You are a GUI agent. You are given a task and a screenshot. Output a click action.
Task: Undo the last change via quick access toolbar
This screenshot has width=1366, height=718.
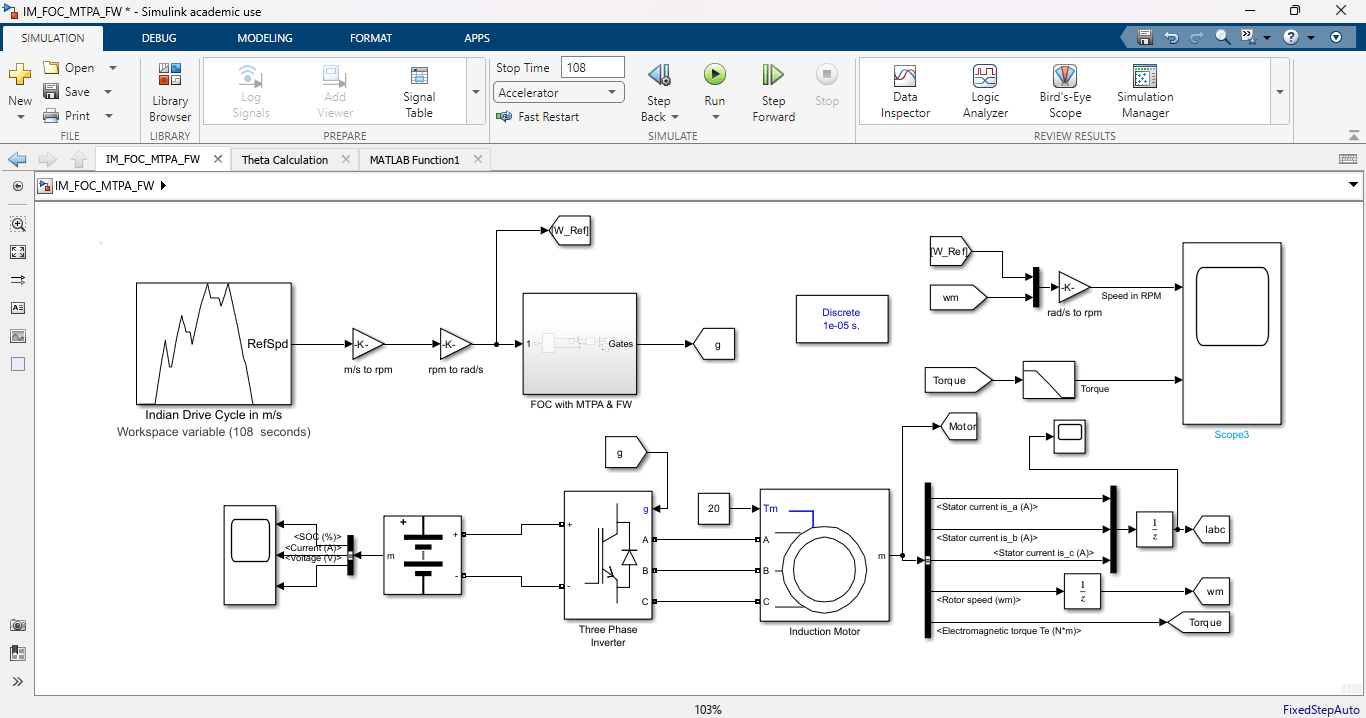tap(1170, 36)
